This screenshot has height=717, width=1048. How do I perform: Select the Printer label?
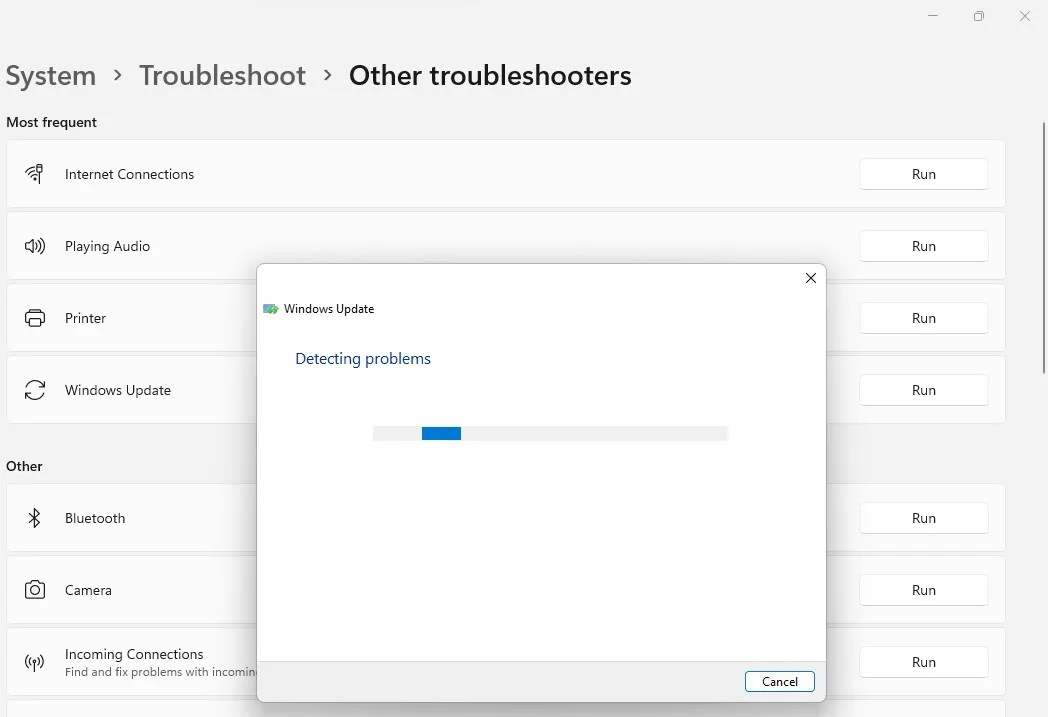85,318
